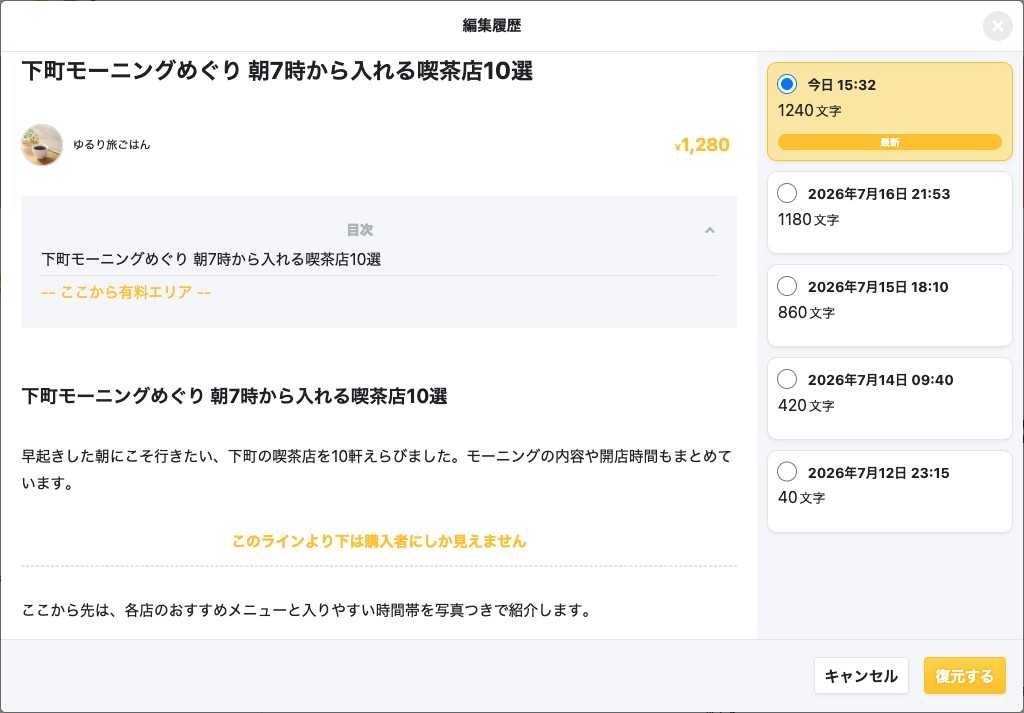Image resolution: width=1024 pixels, height=713 pixels.
Task: Click the article title at the top of the preview
Action: click(277, 71)
